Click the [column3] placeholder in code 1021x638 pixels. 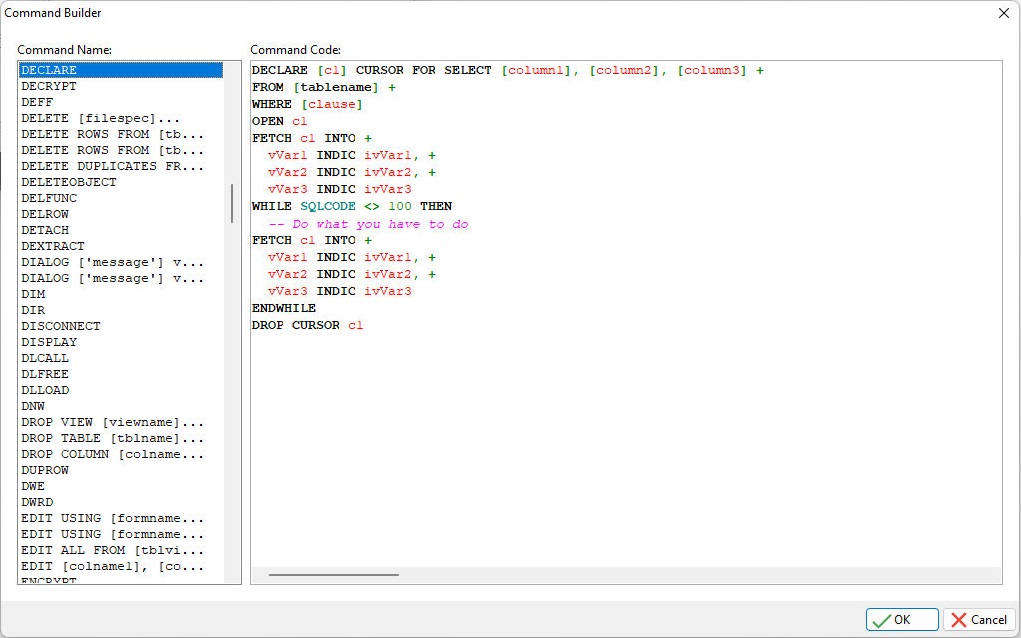pos(712,70)
